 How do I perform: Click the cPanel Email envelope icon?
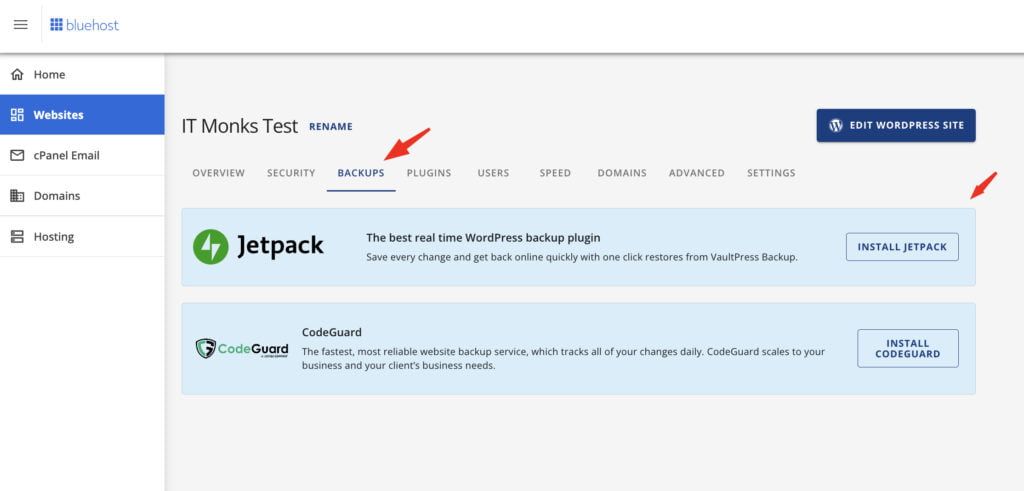pyautogui.click(x=18, y=155)
